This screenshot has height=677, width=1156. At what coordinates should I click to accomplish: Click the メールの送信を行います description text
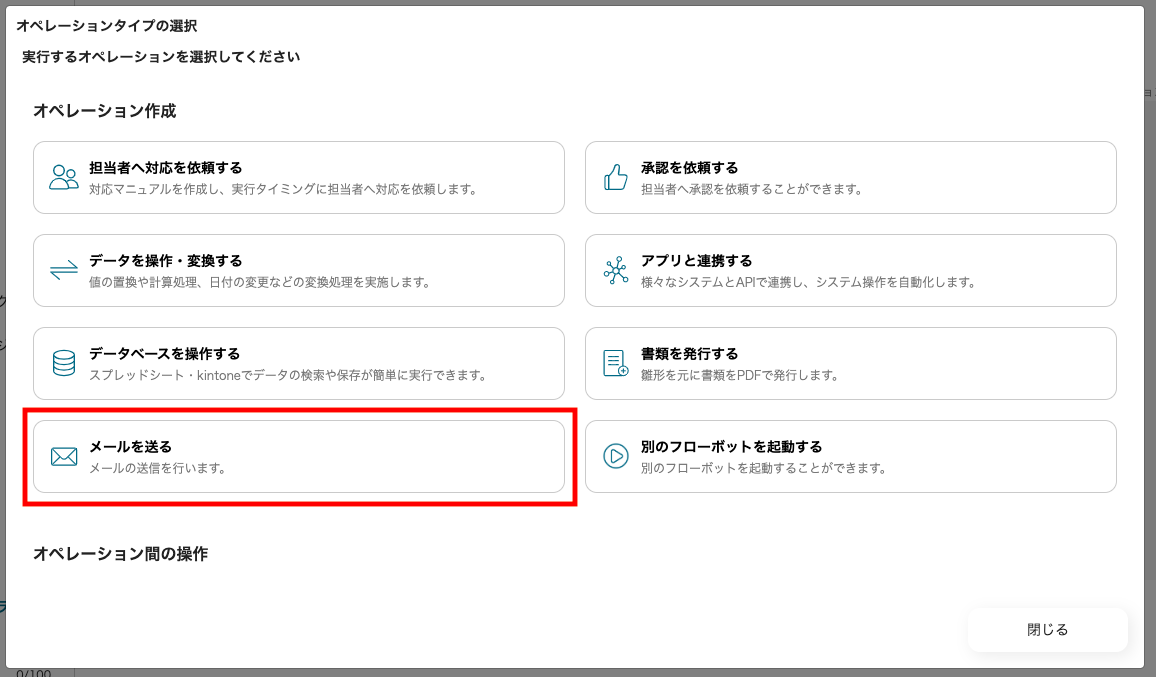pyautogui.click(x=157, y=468)
